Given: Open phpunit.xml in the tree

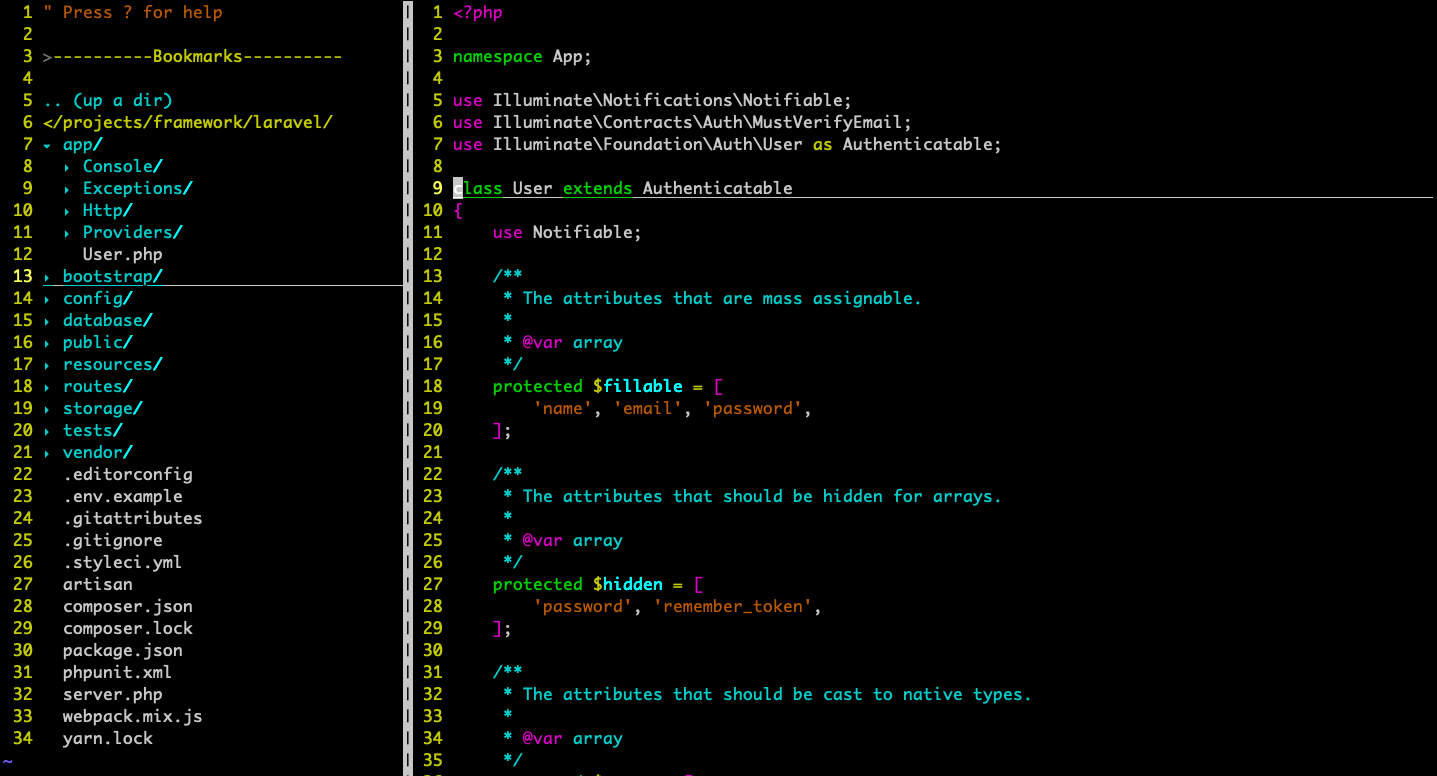Looking at the screenshot, I should point(118,672).
